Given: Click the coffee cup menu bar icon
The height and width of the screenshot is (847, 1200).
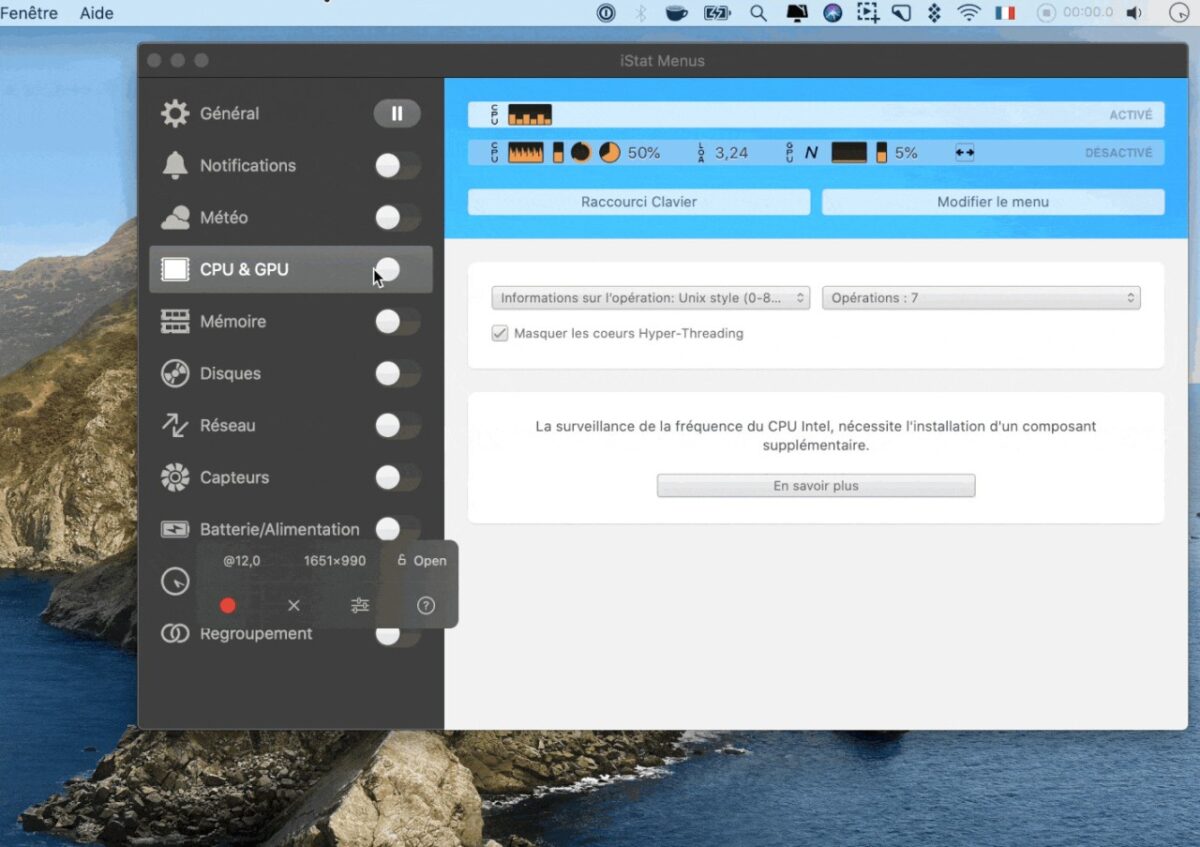Looking at the screenshot, I should point(677,13).
